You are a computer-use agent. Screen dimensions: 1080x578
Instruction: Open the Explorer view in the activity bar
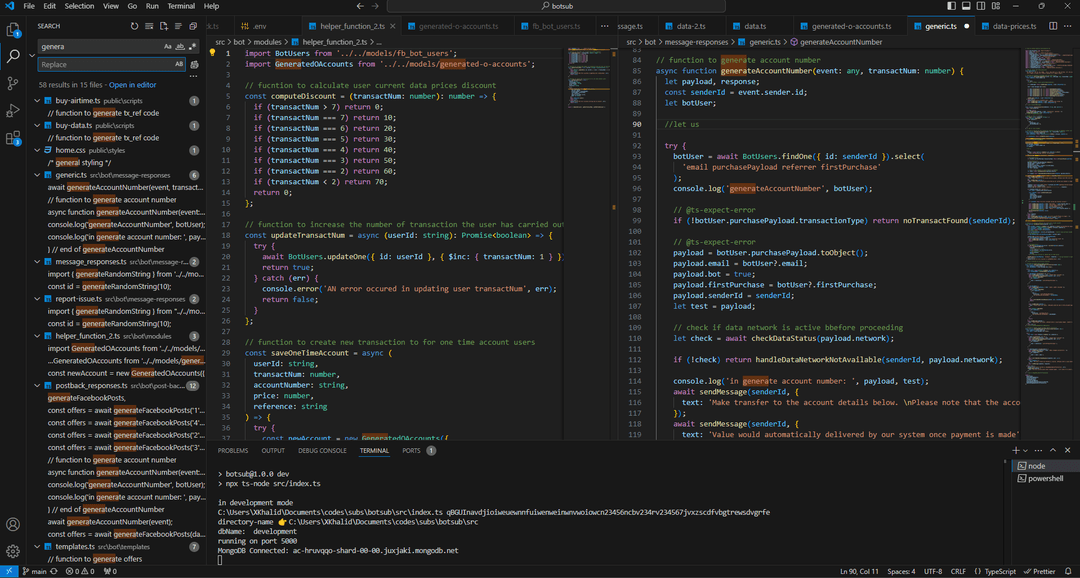[x=13, y=30]
